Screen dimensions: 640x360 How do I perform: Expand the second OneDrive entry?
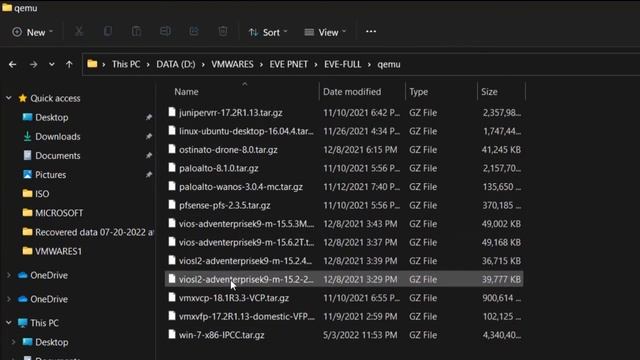(9, 299)
